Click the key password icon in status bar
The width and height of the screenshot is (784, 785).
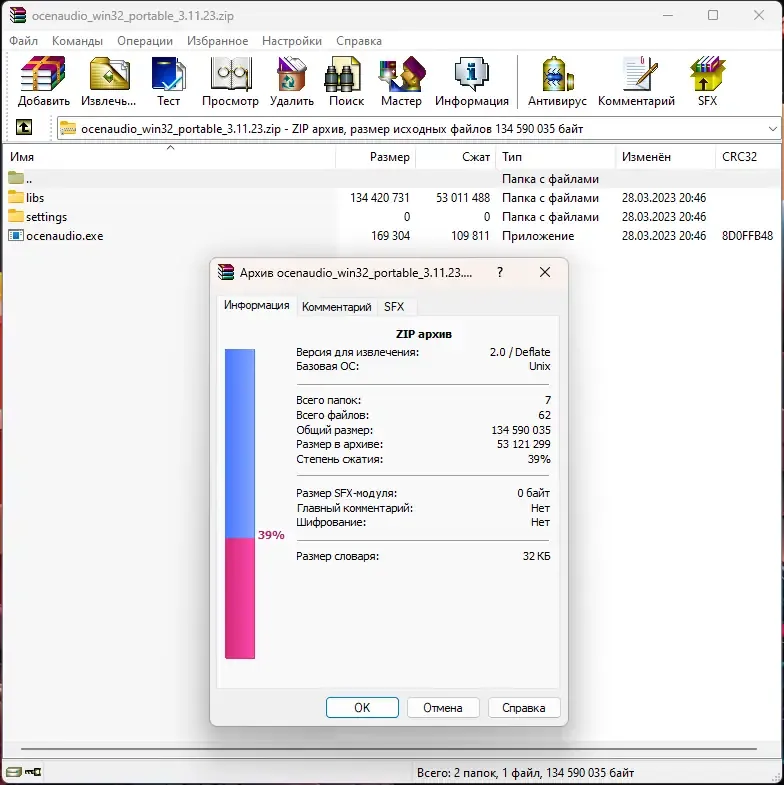click(34, 772)
